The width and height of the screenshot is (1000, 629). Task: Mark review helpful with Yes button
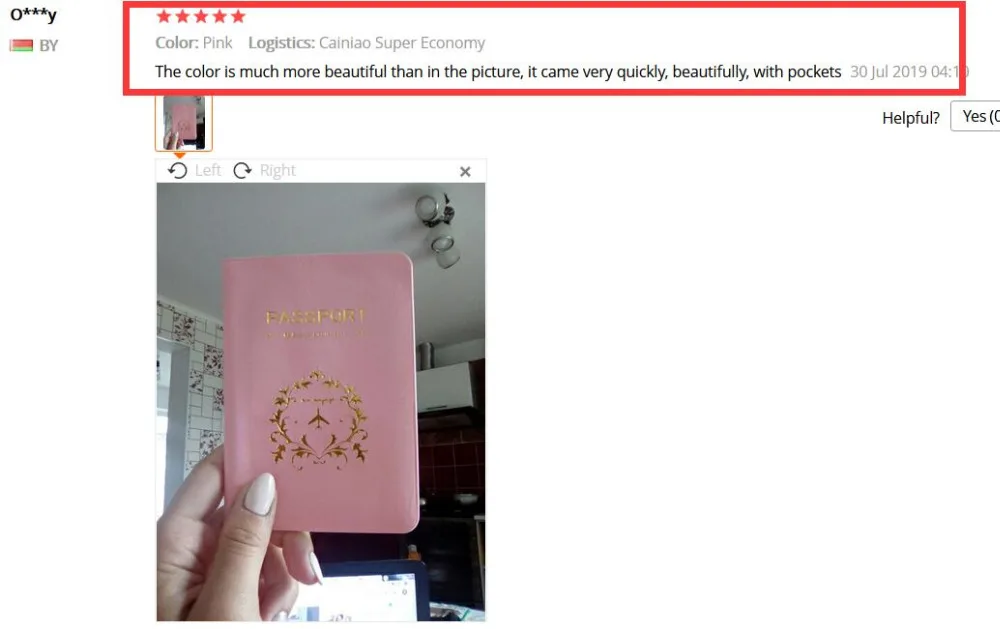point(975,116)
